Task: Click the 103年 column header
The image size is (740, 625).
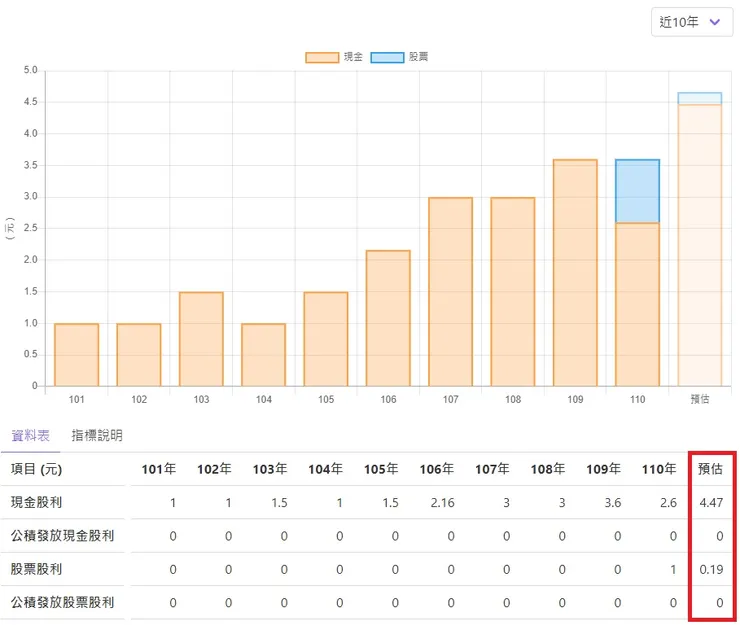Action: [x=270, y=469]
